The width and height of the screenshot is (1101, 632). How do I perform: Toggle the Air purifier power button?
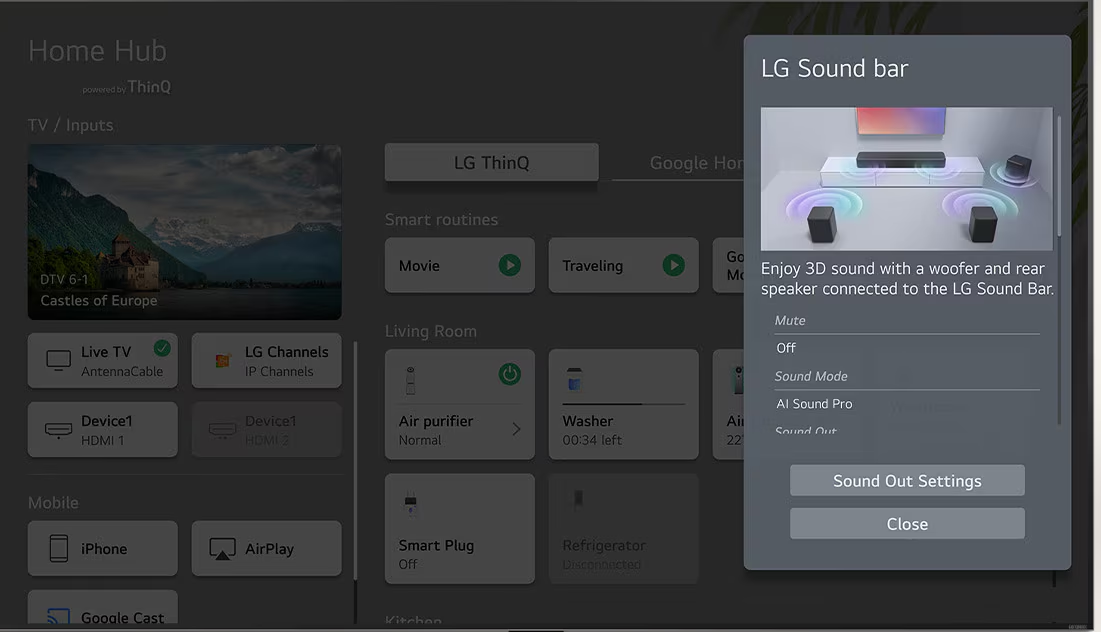(x=510, y=374)
